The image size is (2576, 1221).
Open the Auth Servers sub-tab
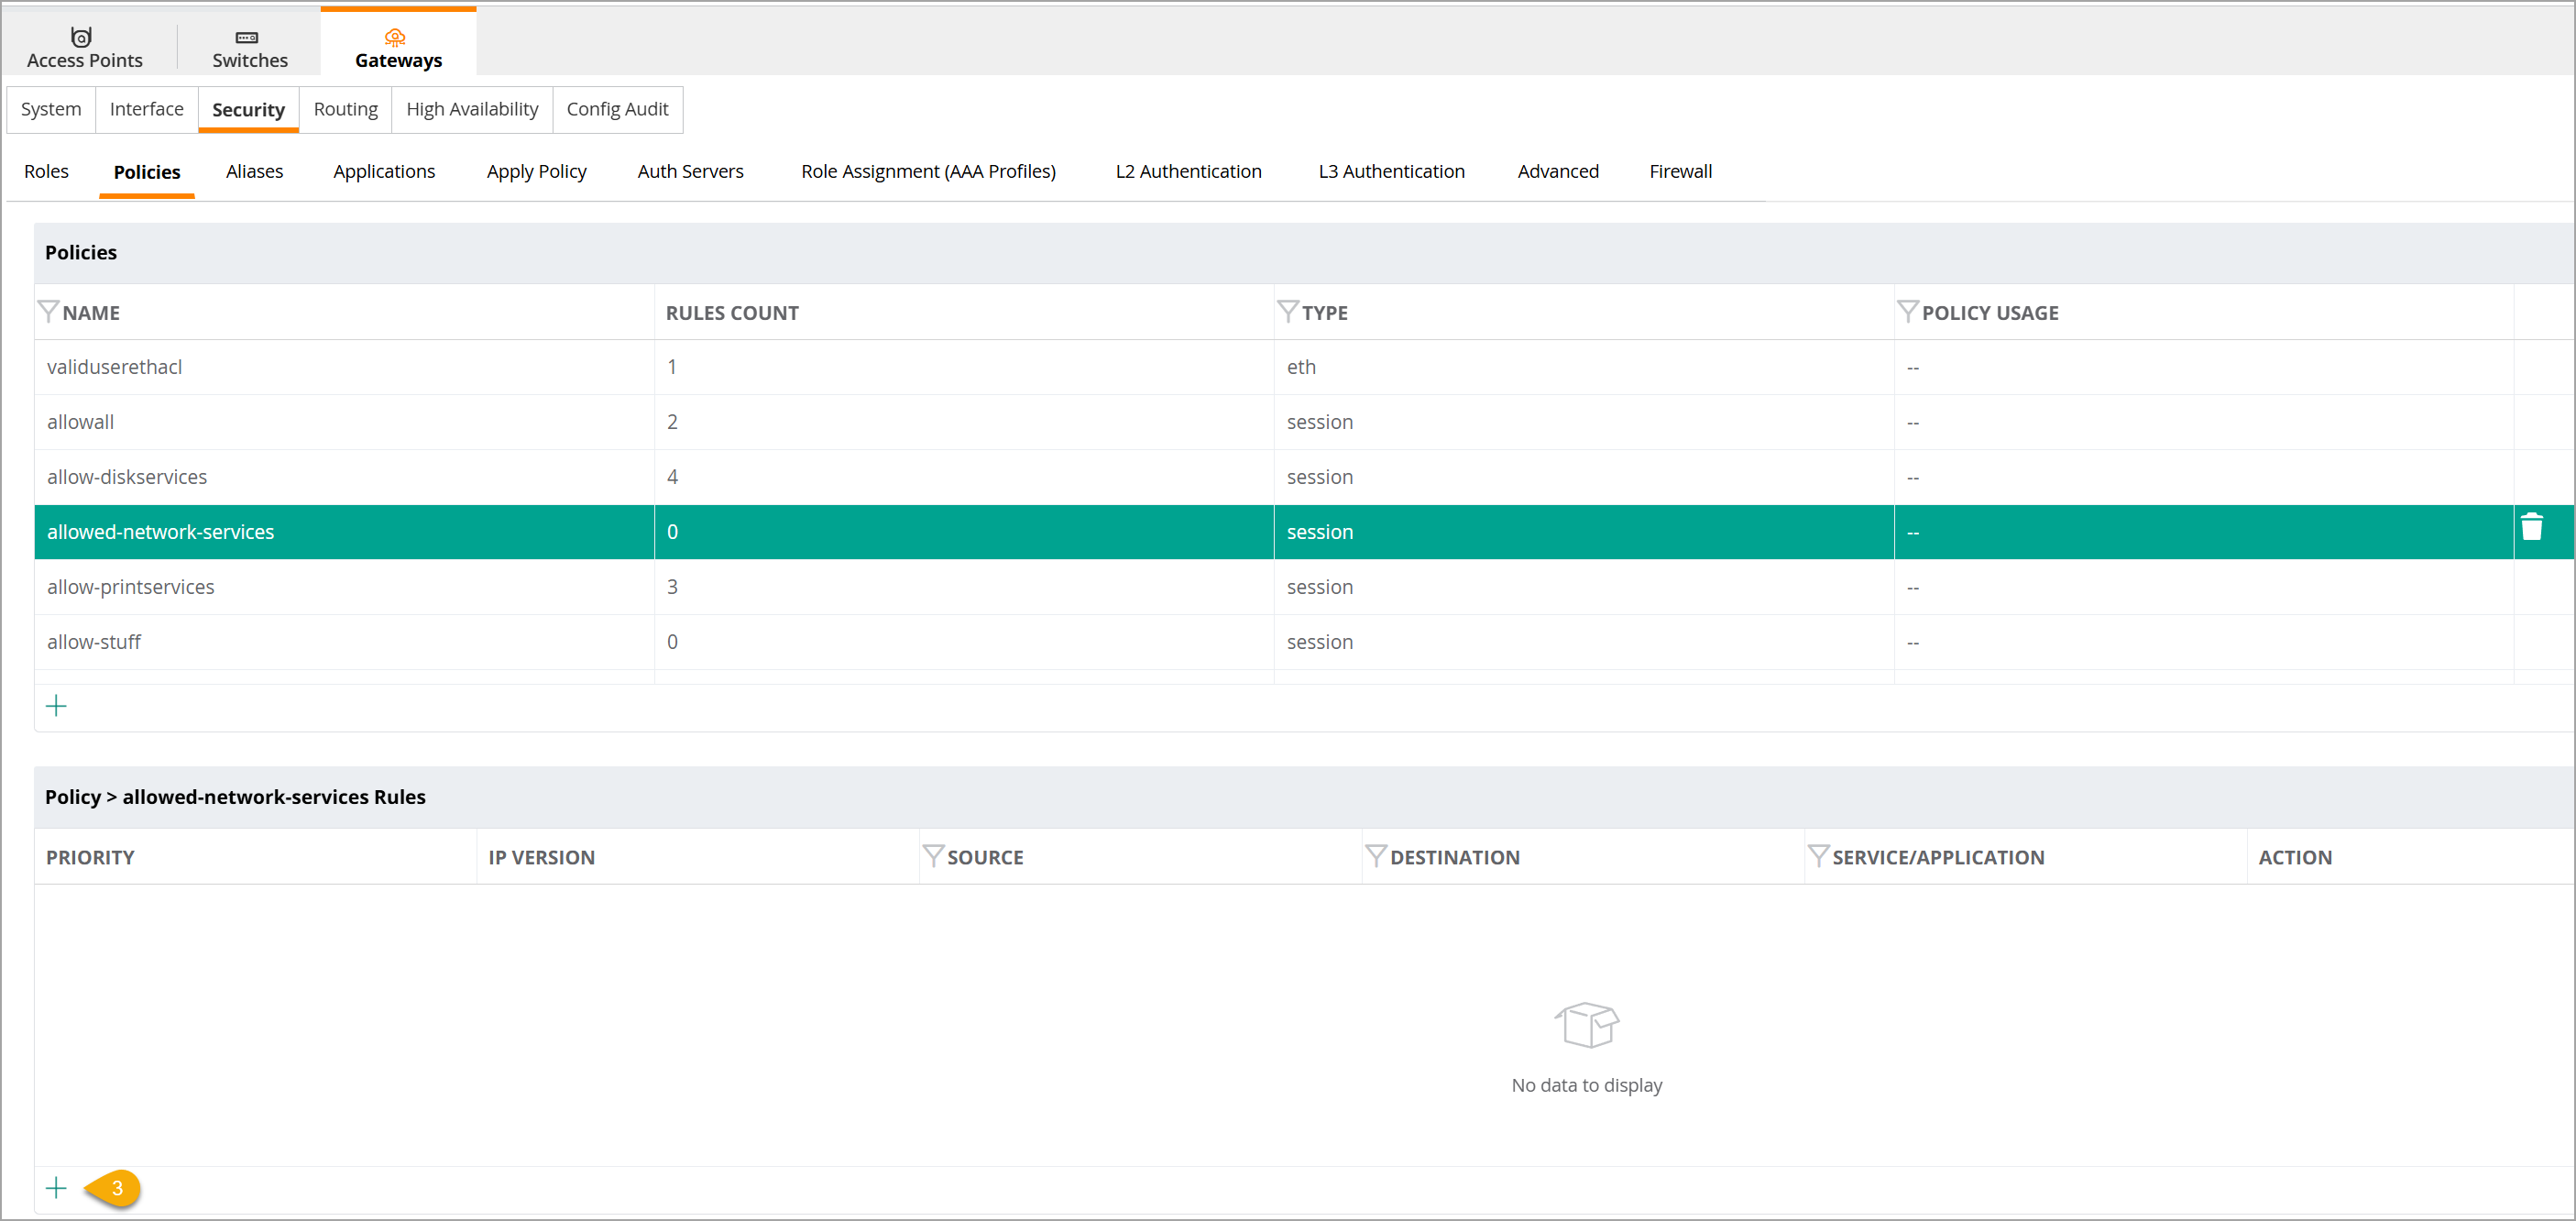[690, 171]
